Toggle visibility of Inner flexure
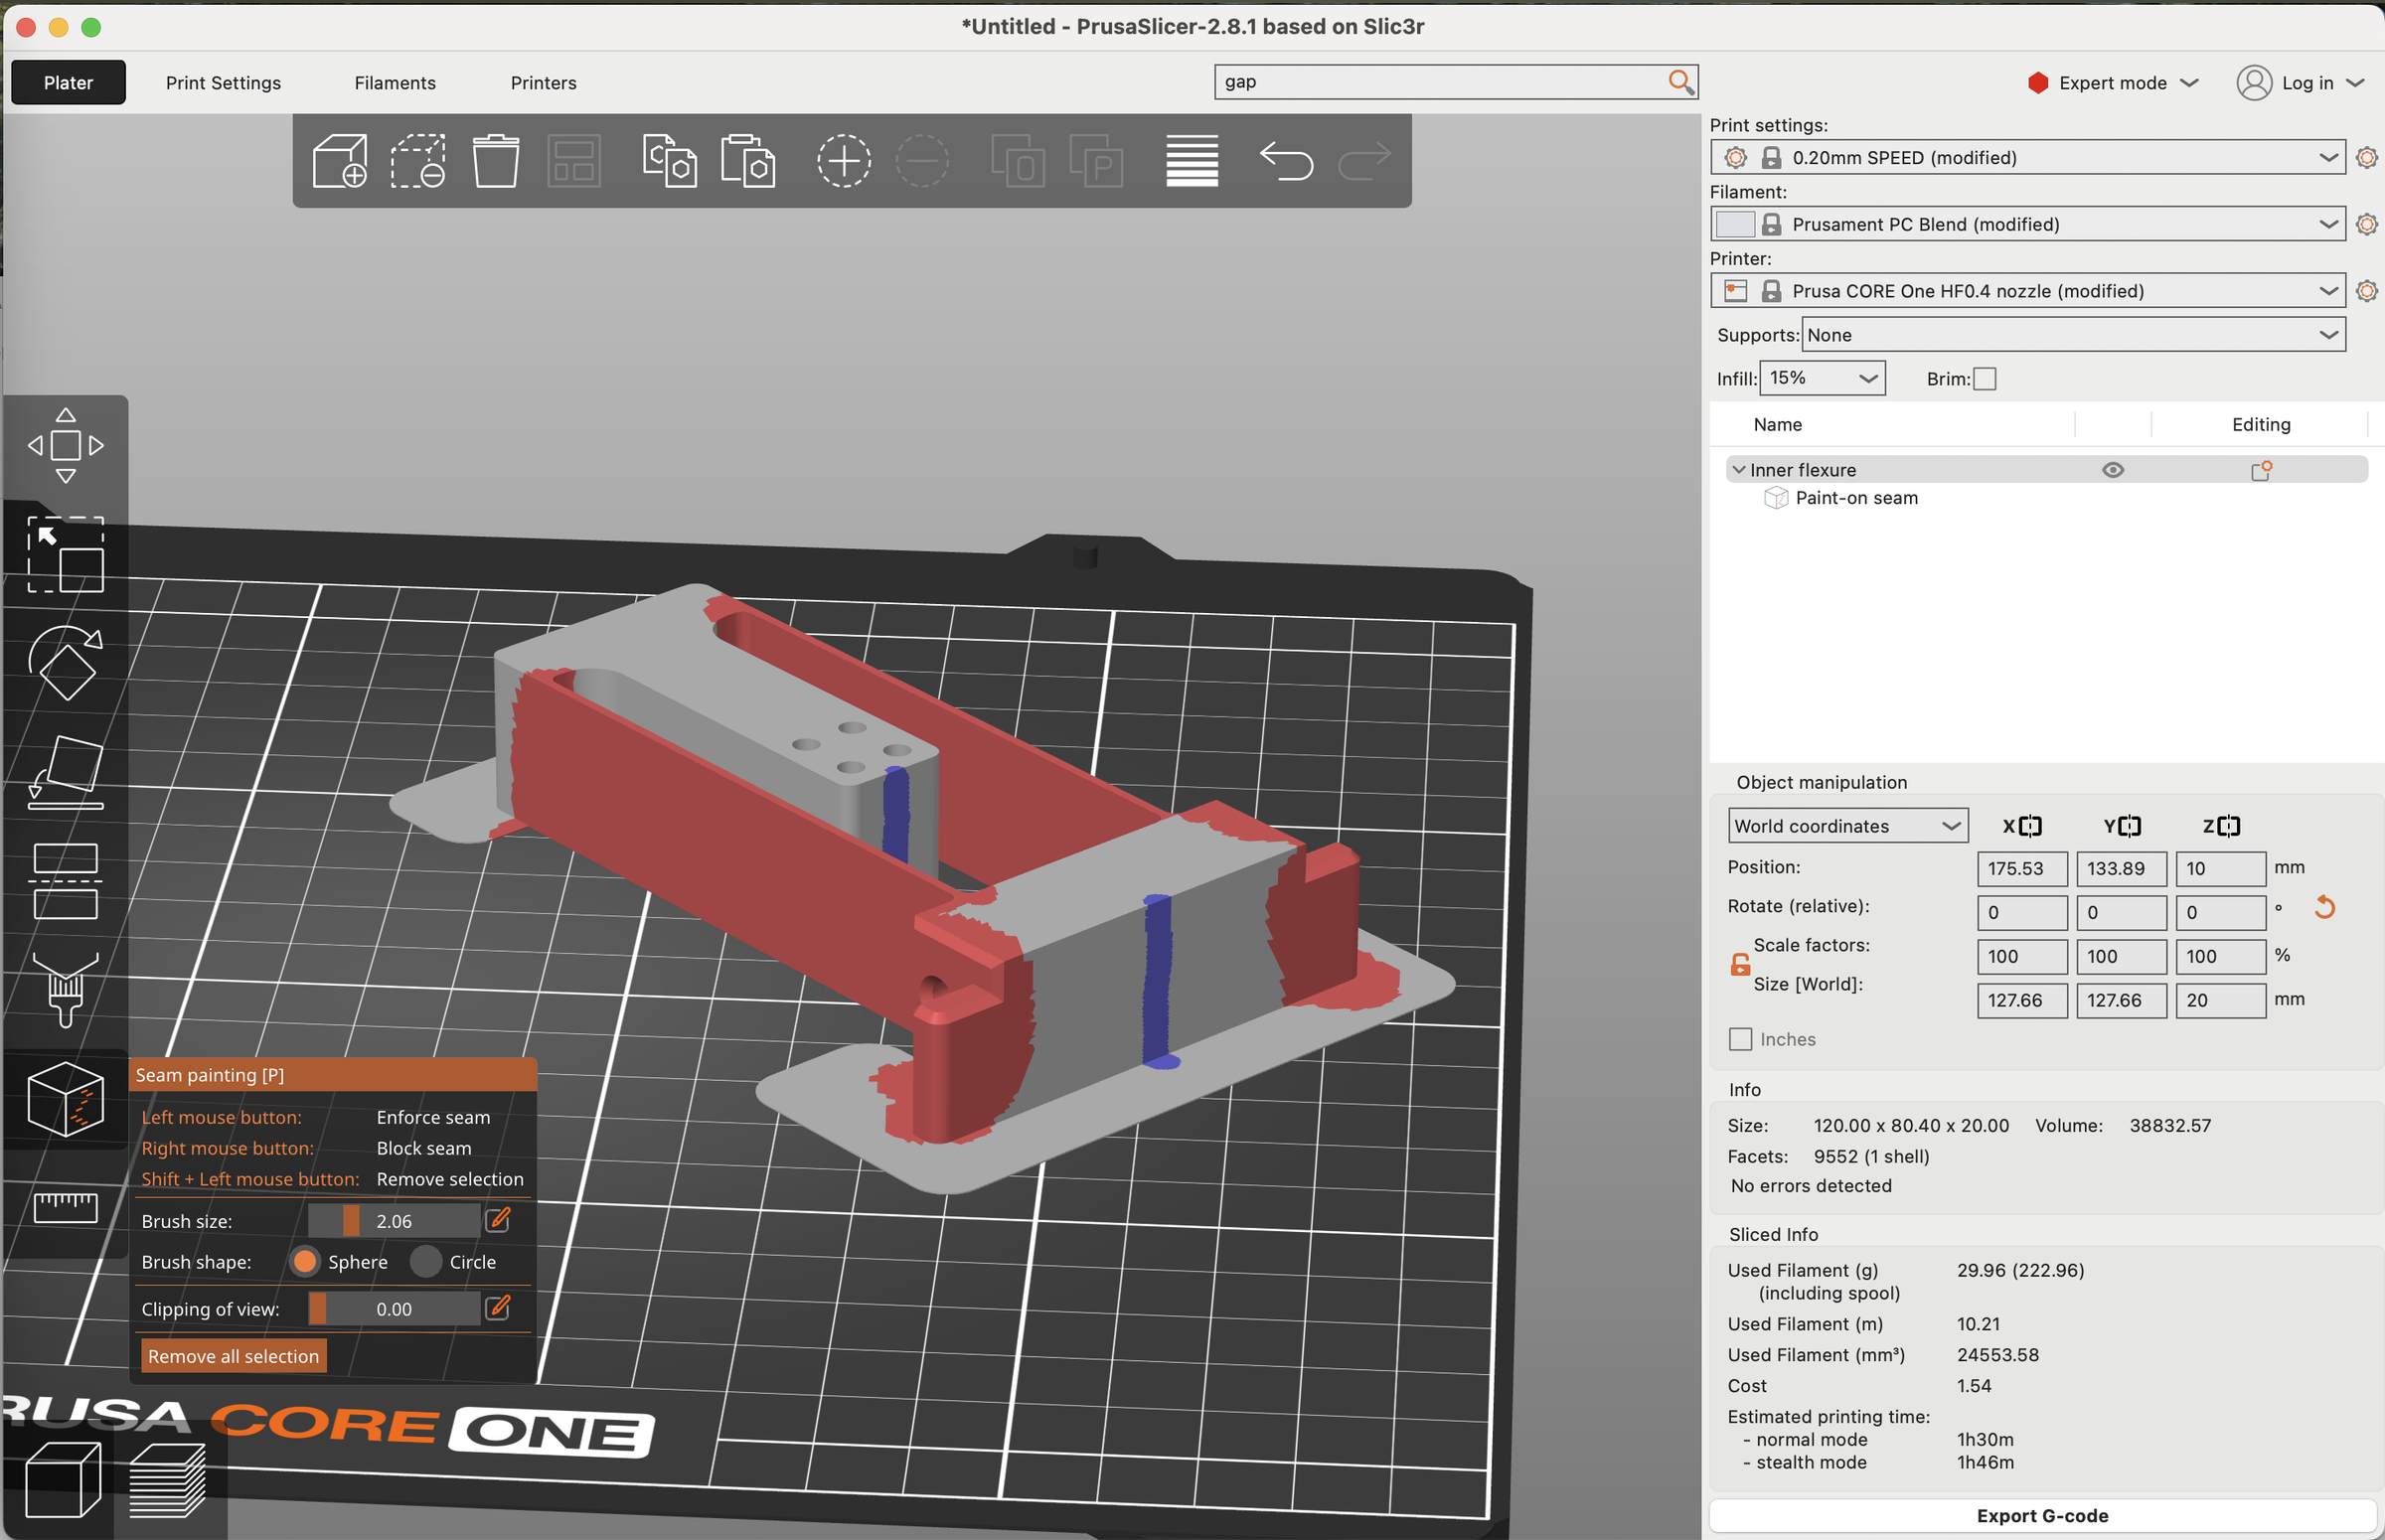Viewport: 2385px width, 1540px height. click(x=2113, y=470)
